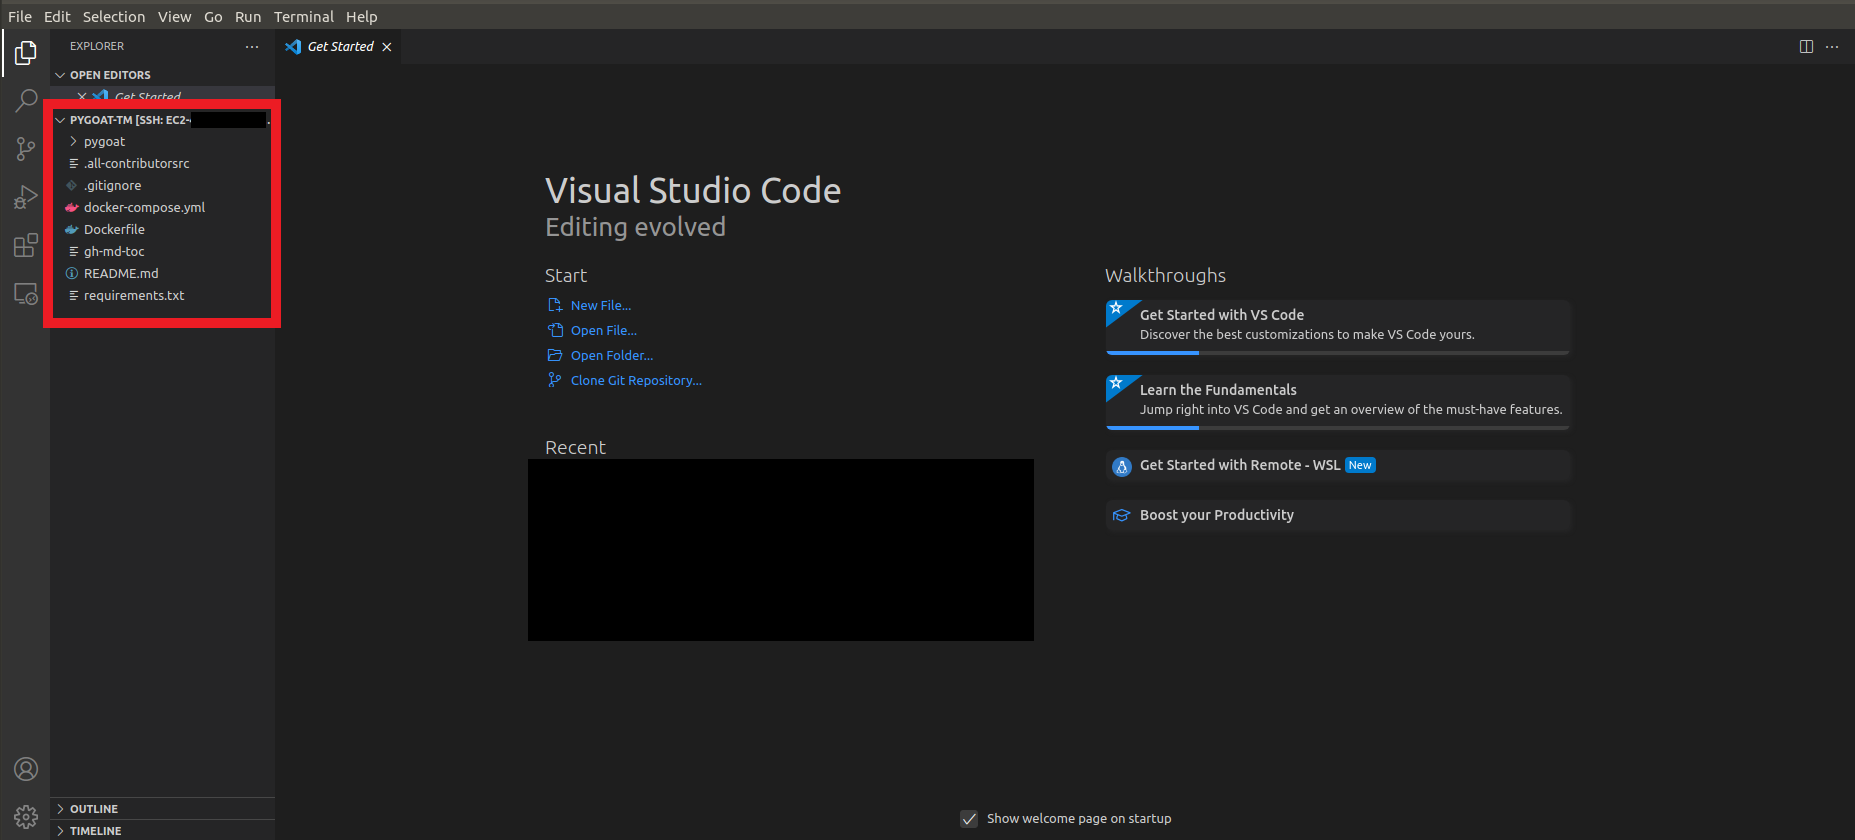Open the Run and Debug view
Image resolution: width=1855 pixels, height=840 pixels.
click(x=26, y=197)
